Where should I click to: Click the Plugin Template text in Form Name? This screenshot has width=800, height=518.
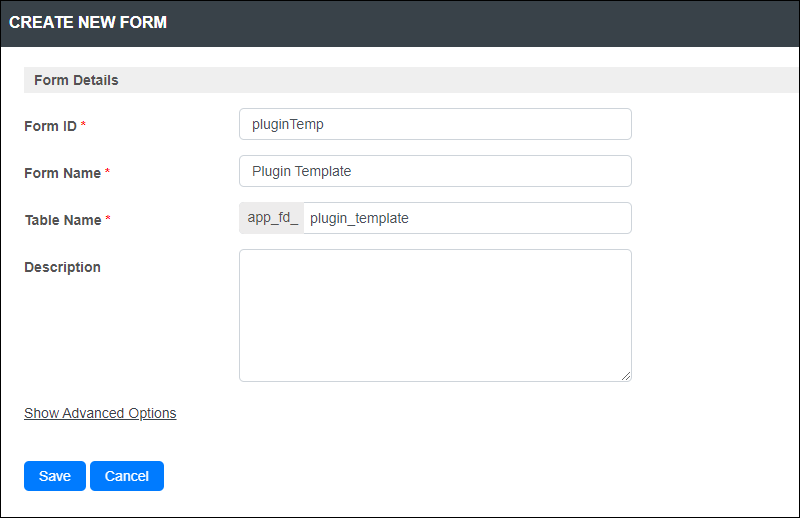[x=302, y=171]
